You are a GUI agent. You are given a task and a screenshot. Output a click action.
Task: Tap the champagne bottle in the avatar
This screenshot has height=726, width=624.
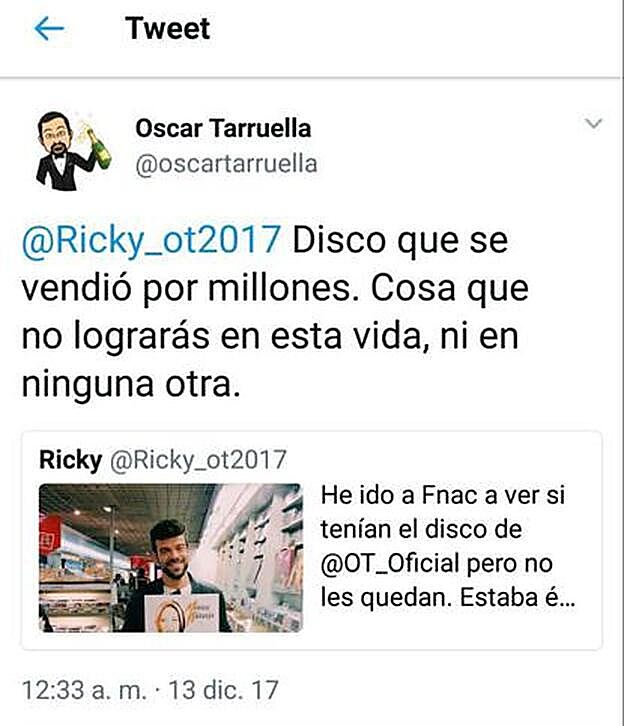click(99, 145)
